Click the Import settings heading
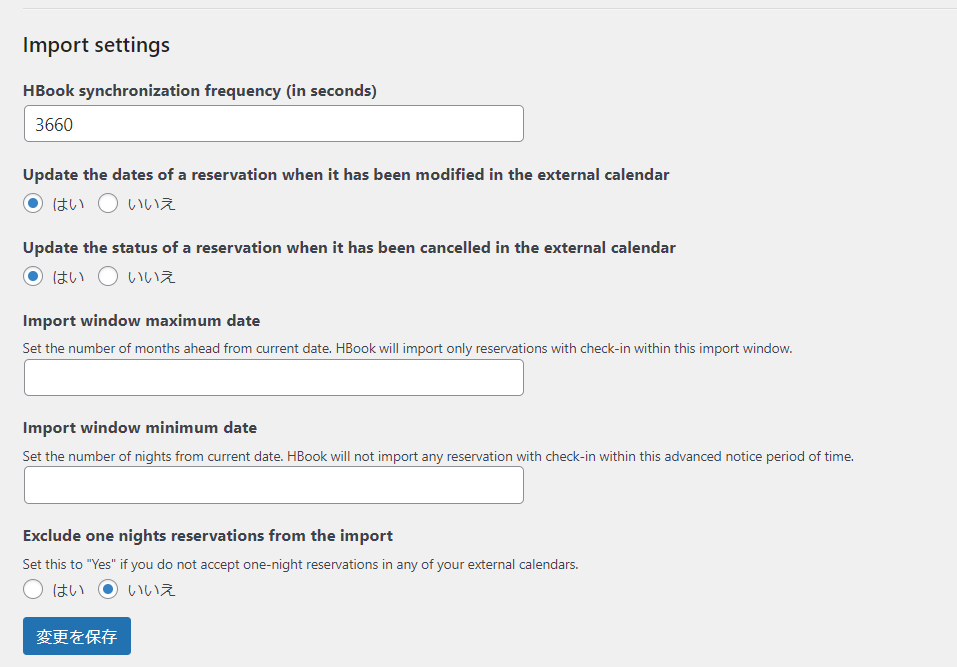957x667 pixels. point(96,45)
